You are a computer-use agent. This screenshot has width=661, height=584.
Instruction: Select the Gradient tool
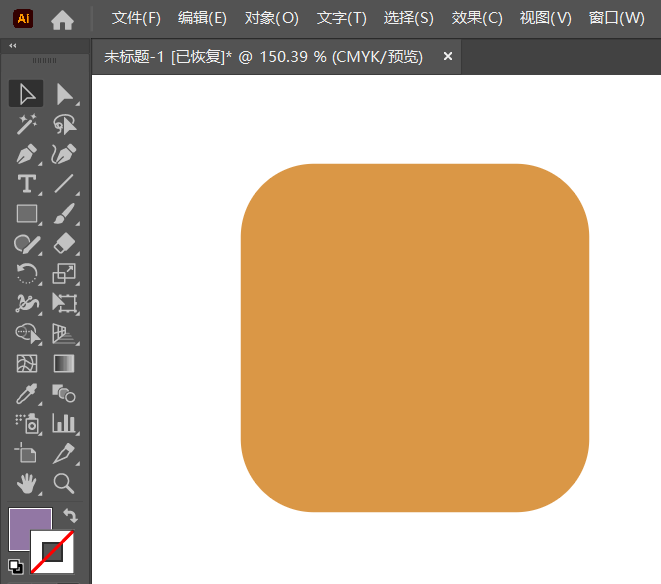(64, 363)
